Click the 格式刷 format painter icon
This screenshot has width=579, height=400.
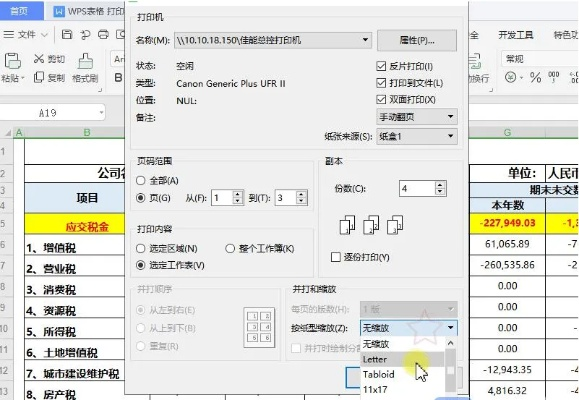[85, 61]
